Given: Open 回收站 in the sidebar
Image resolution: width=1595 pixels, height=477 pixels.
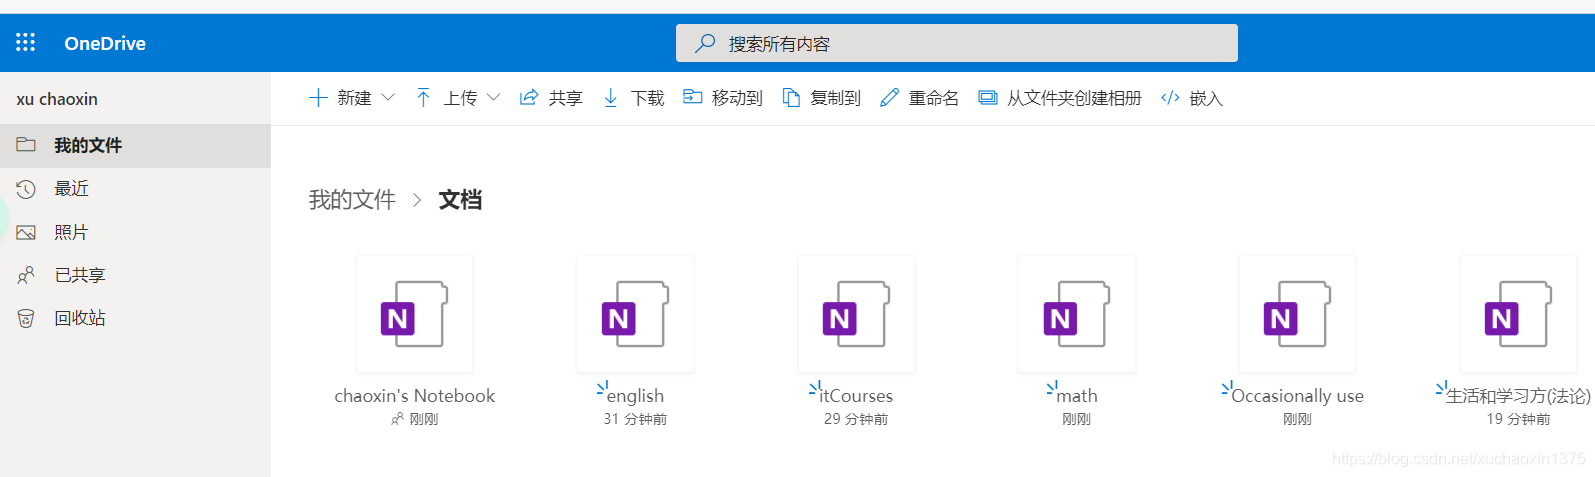Looking at the screenshot, I should [135, 318].
